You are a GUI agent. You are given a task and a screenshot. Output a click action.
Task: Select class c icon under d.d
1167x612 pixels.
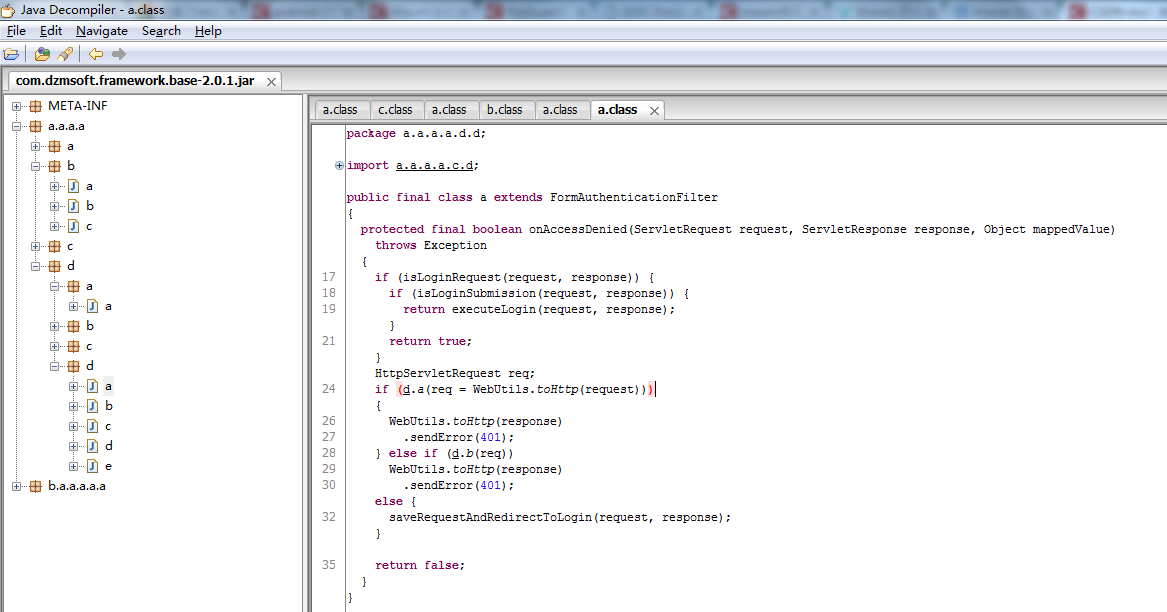(x=93, y=427)
